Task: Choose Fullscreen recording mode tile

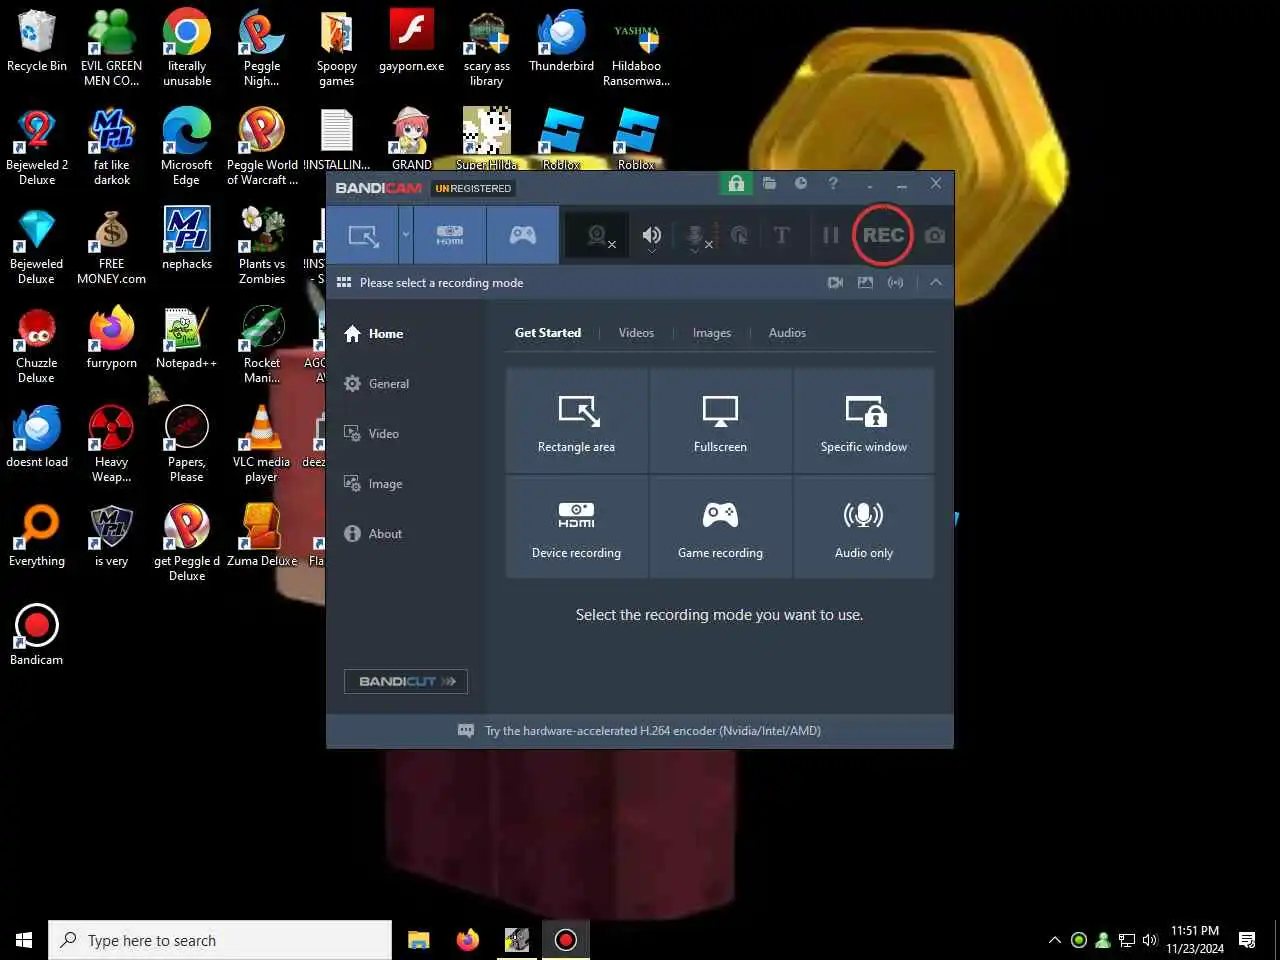Action: (x=720, y=421)
